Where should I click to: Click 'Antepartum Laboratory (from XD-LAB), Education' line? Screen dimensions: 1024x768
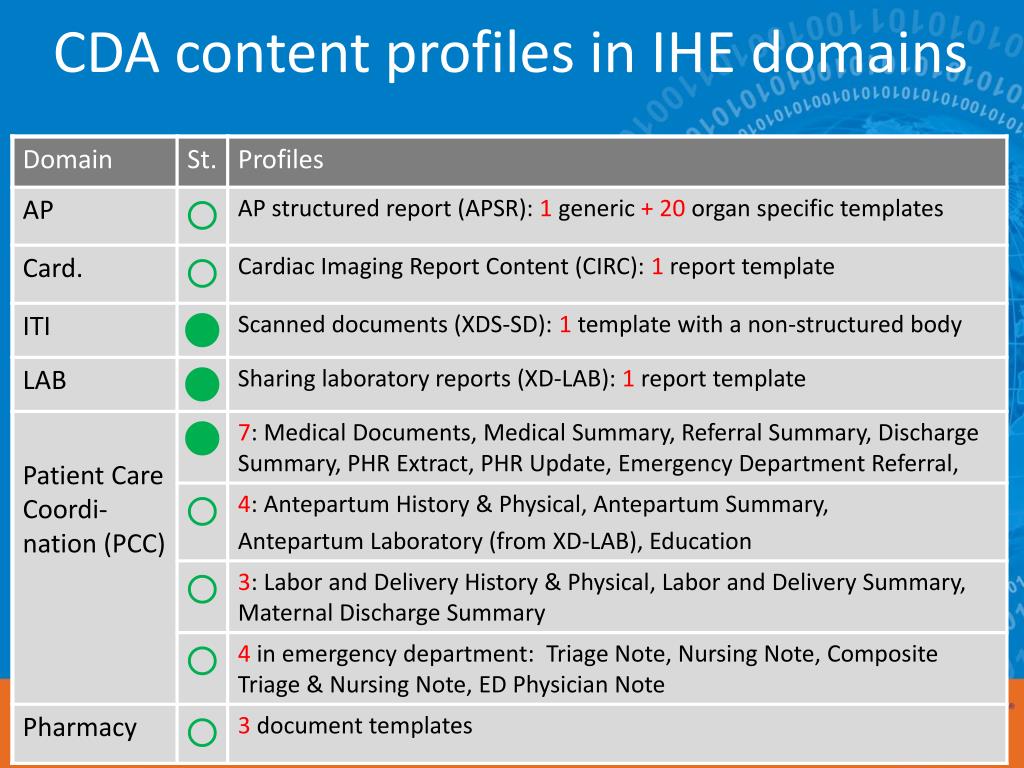pyautogui.click(x=494, y=541)
